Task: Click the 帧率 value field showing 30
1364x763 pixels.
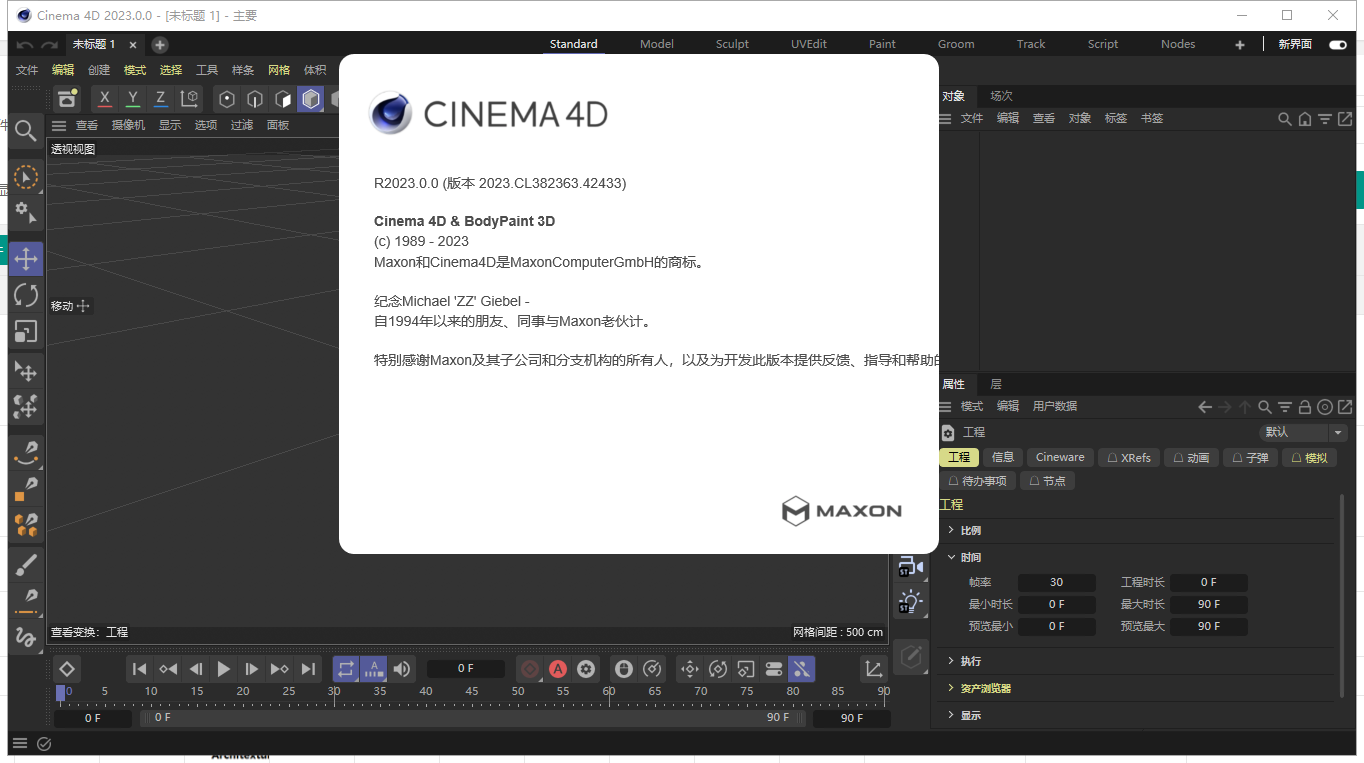Action: pyautogui.click(x=1056, y=582)
